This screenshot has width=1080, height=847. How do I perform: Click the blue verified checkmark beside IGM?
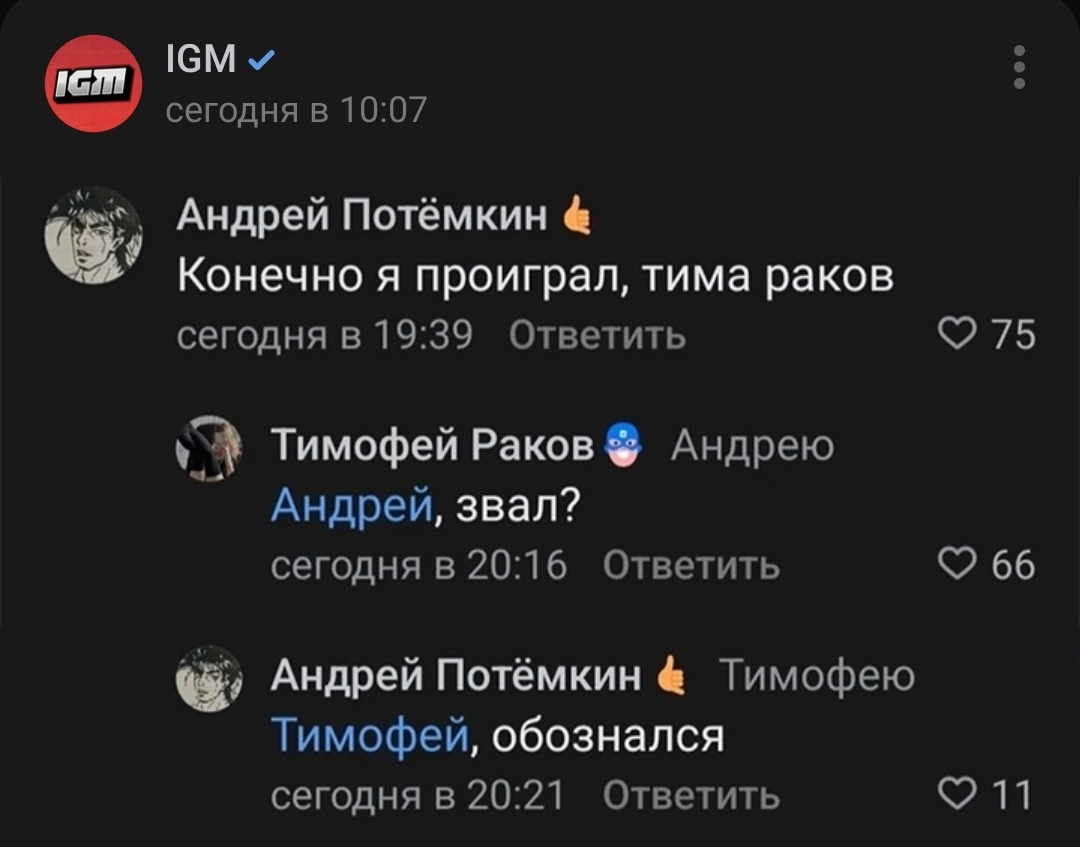(261, 62)
